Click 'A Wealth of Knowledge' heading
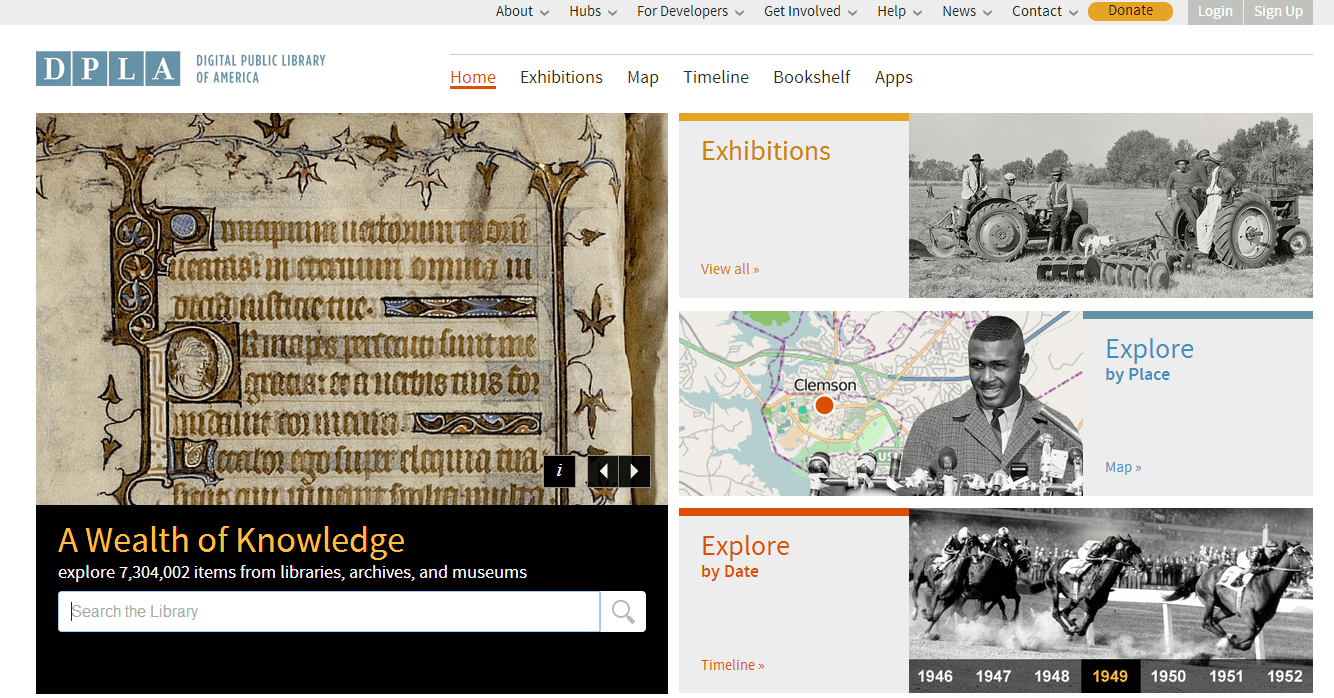1334x698 pixels. (x=232, y=540)
